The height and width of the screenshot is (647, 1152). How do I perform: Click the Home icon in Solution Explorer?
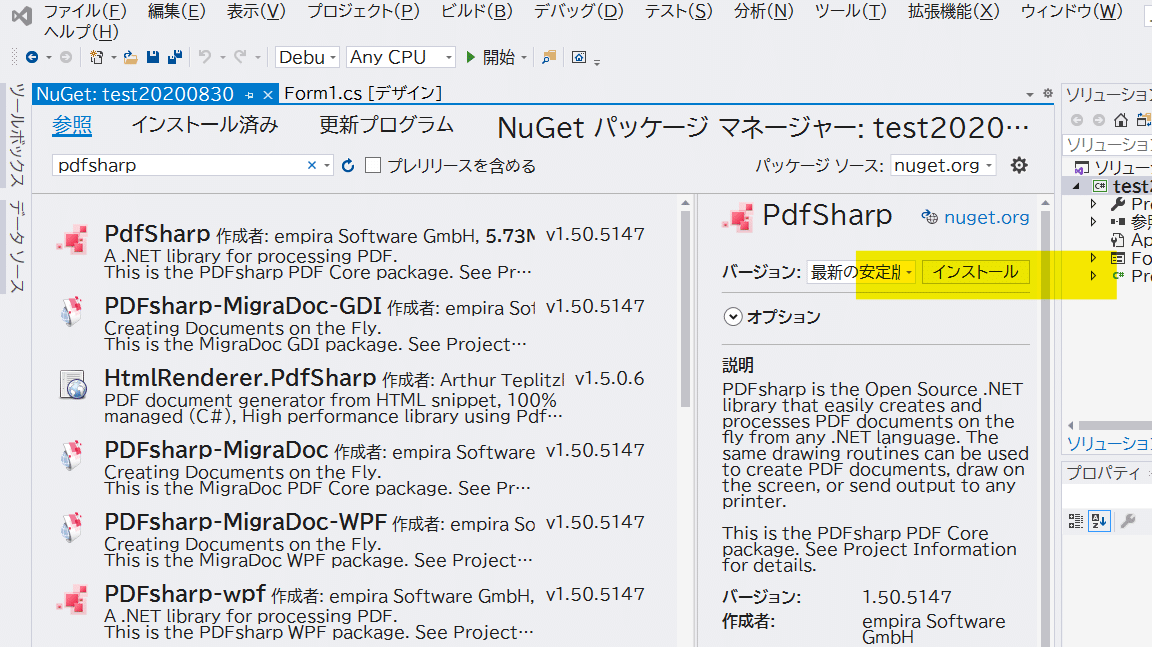tap(1121, 120)
